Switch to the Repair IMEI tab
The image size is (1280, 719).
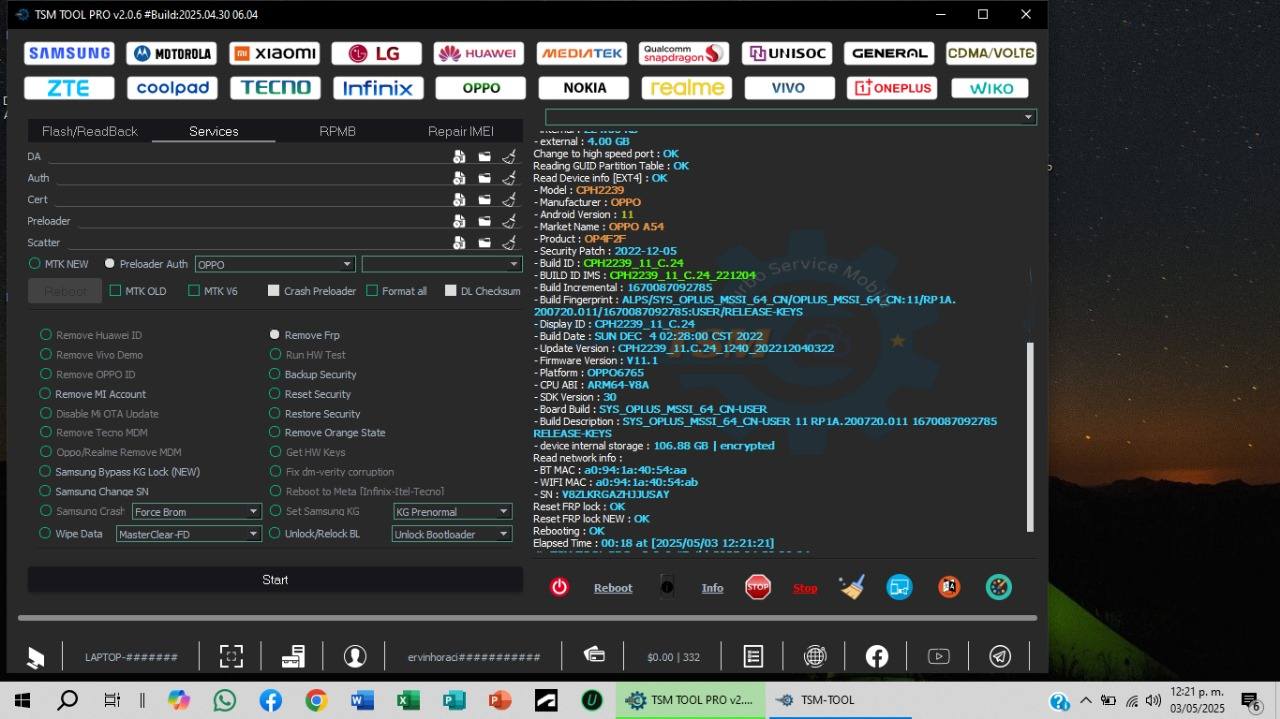[461, 131]
